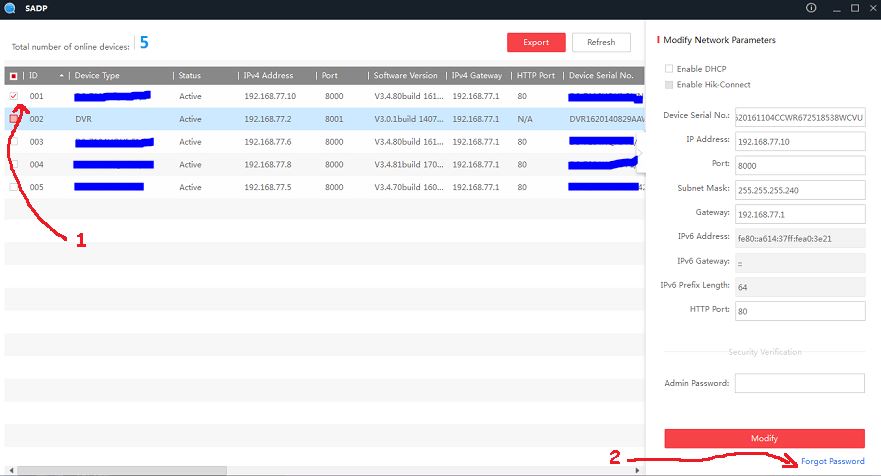
Task: Sort by the Software Version column header
Action: coord(405,76)
